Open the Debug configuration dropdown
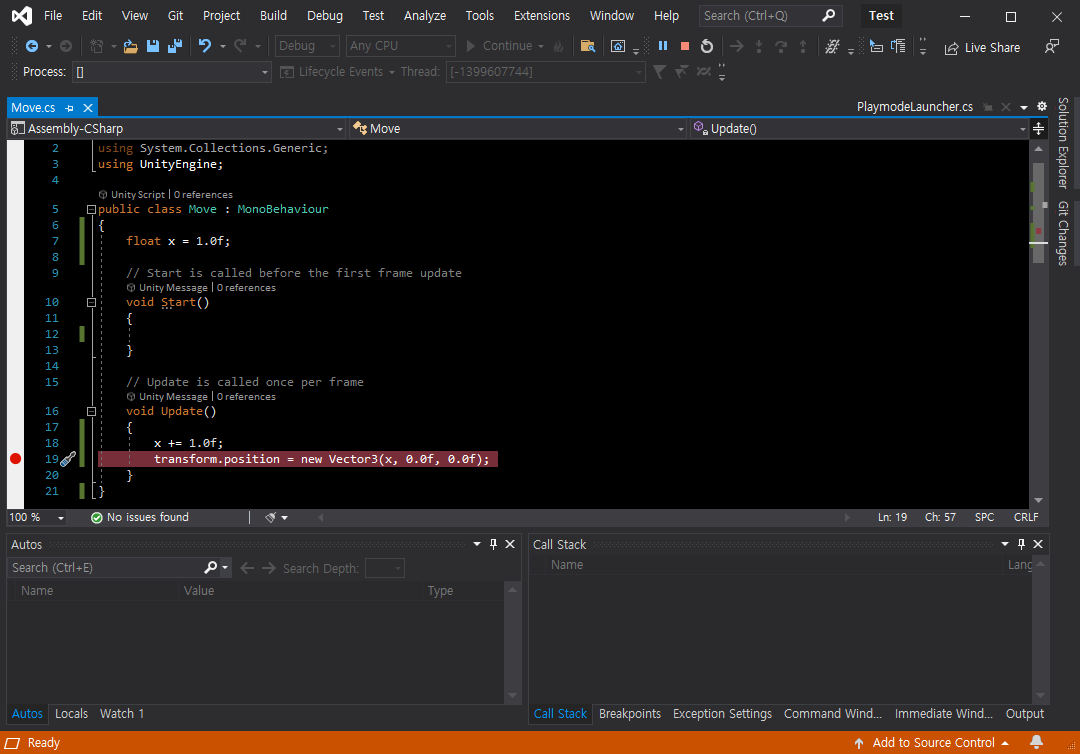 [307, 46]
